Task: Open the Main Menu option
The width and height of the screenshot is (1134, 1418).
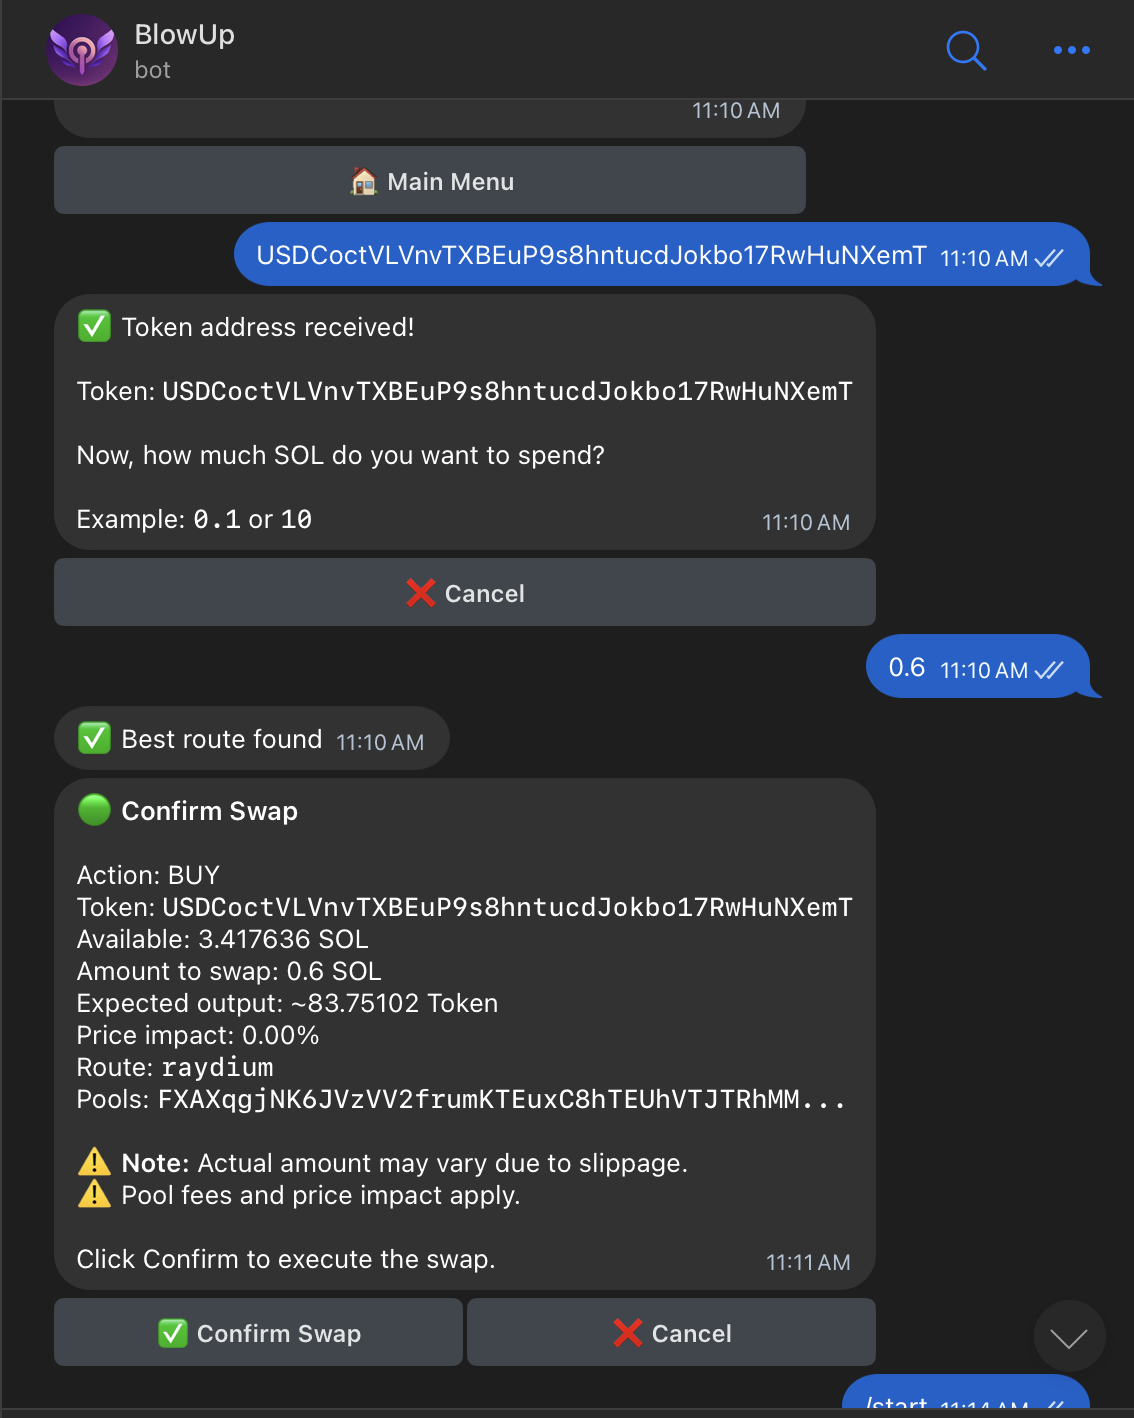Action: 429,181
